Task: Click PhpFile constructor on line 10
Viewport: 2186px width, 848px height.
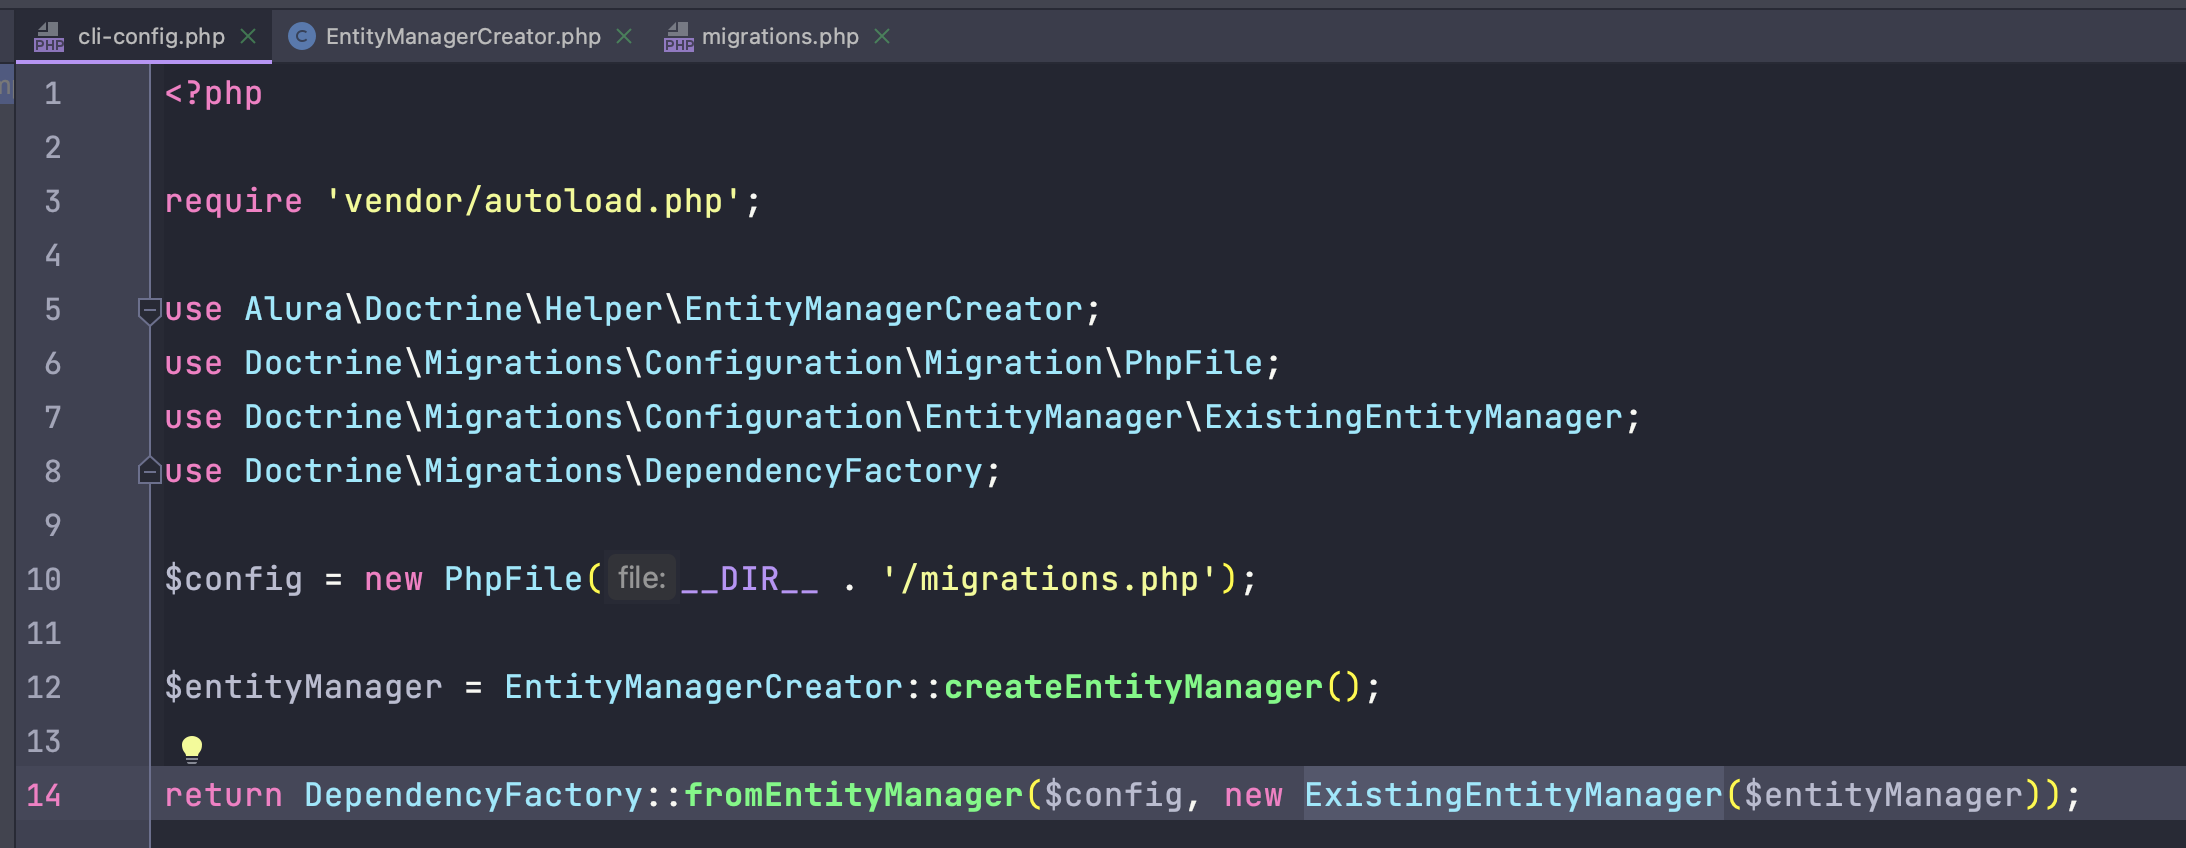Action: point(514,579)
